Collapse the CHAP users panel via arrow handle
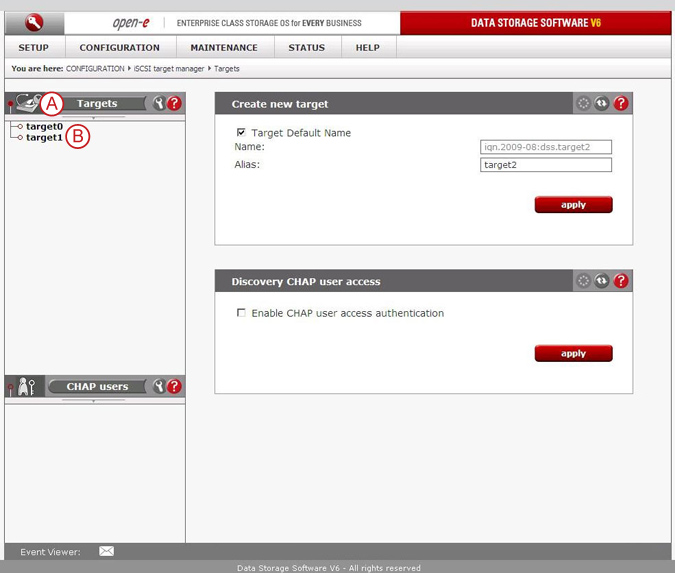Screen dimensions: 675x573 (x=93, y=401)
